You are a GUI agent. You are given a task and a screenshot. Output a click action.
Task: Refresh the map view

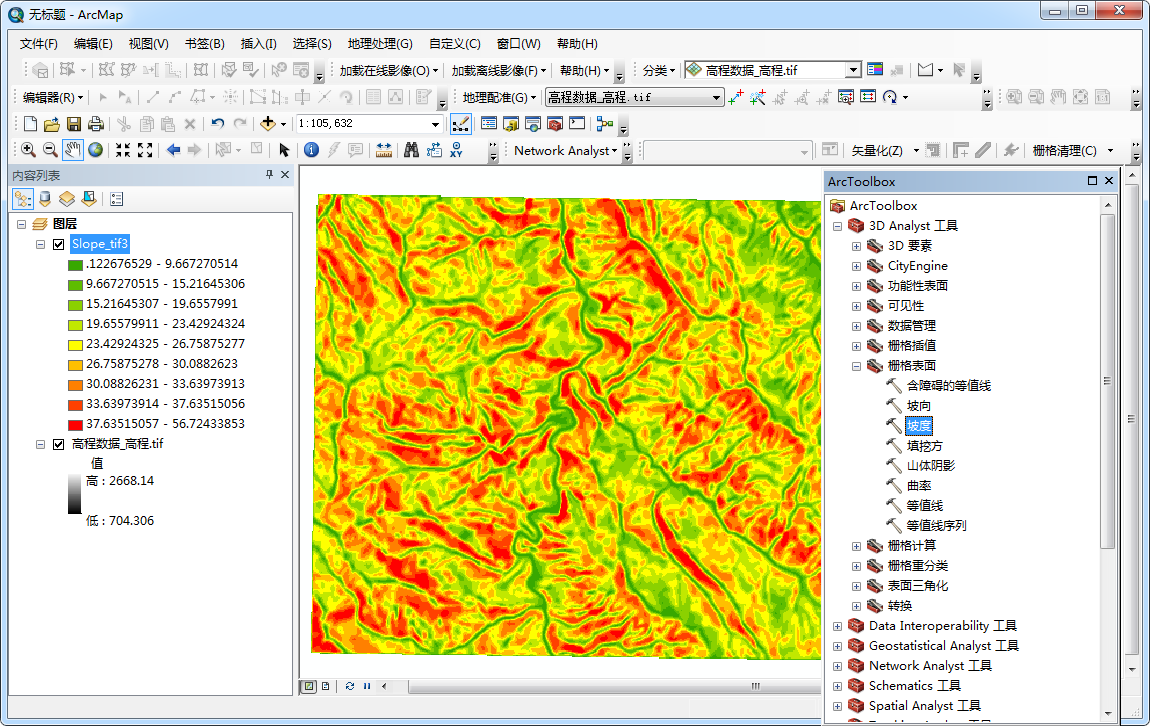coord(350,686)
